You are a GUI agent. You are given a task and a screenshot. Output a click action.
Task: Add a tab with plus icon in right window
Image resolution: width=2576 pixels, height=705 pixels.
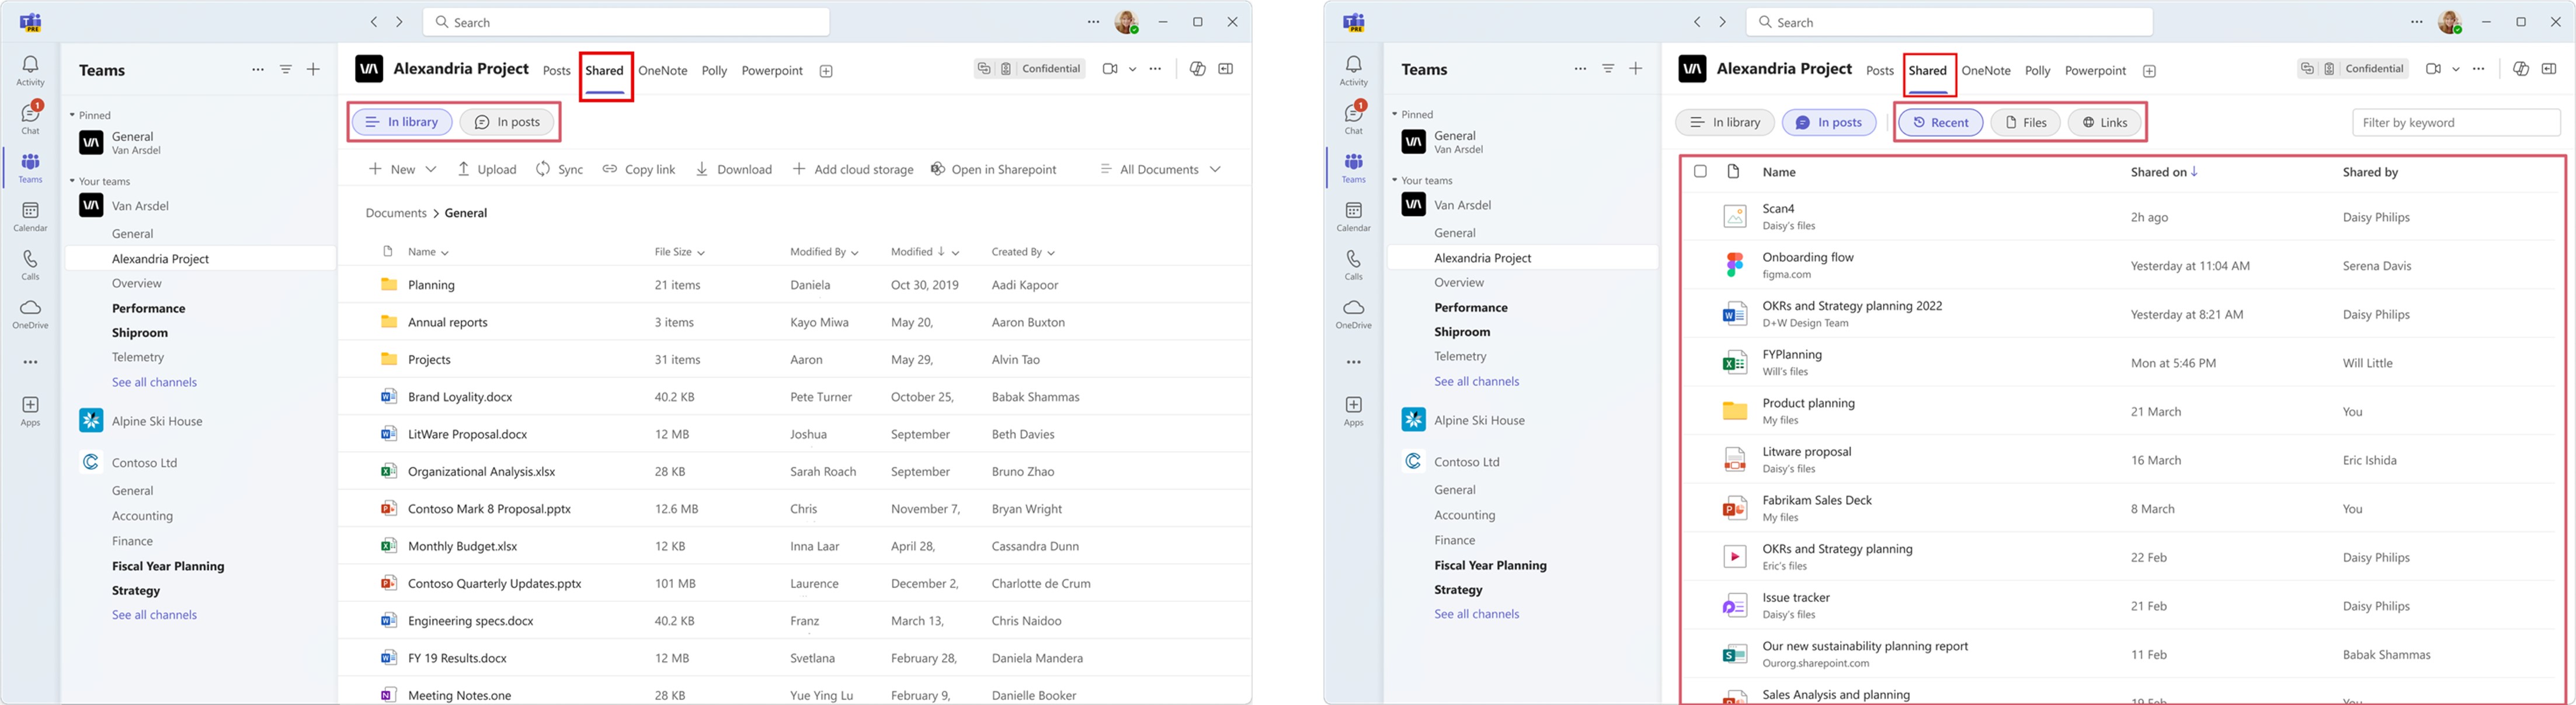coord(2149,71)
